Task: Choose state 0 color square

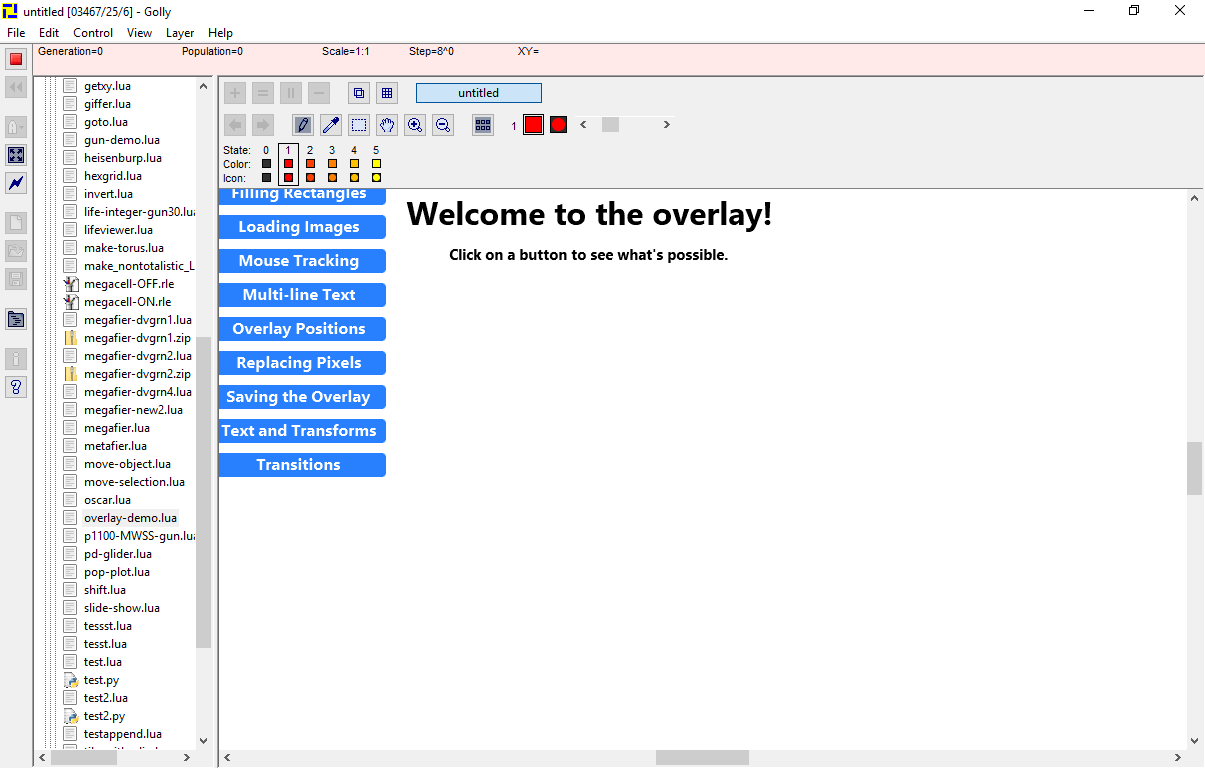Action: point(266,163)
